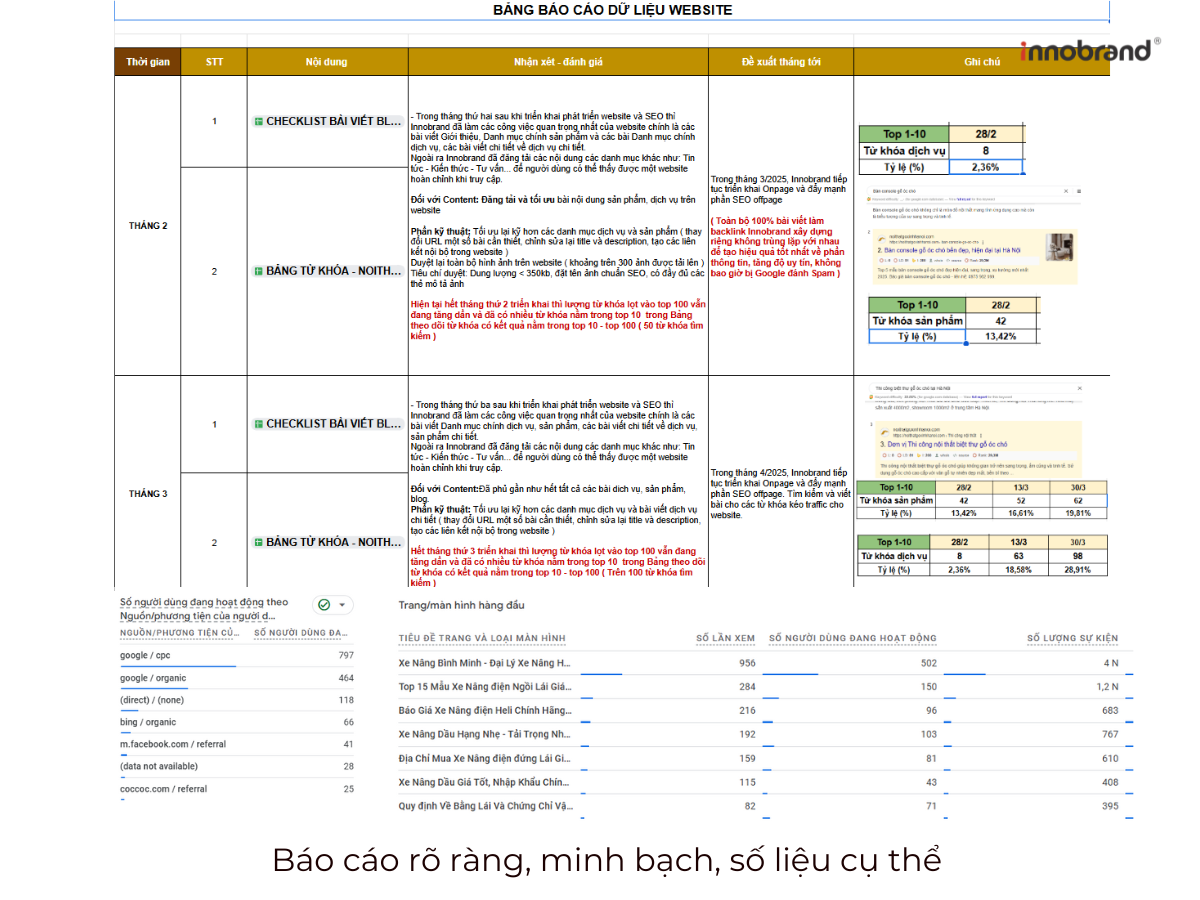1200x900 pixels.
Task: Click the 'm.facebook.com / referral' row
Action: [237, 744]
